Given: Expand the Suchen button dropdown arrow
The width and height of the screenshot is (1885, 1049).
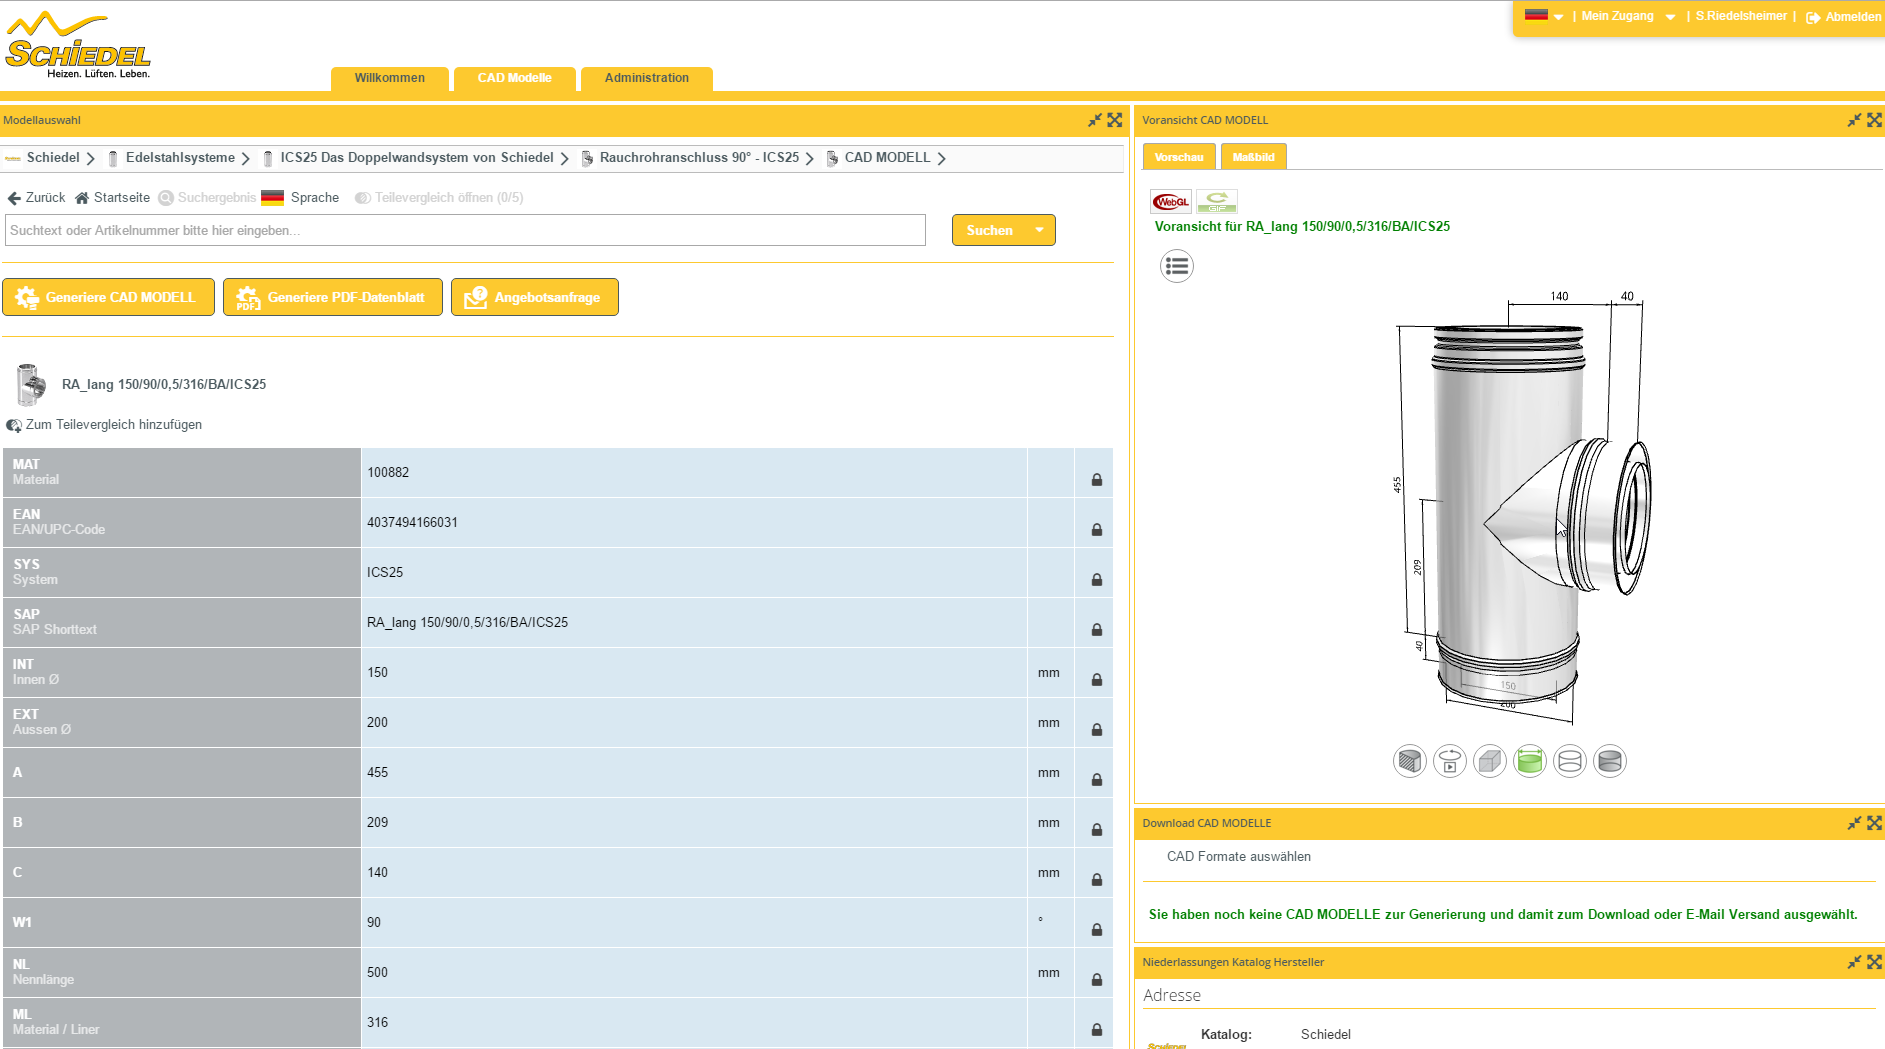Looking at the screenshot, I should (1039, 230).
